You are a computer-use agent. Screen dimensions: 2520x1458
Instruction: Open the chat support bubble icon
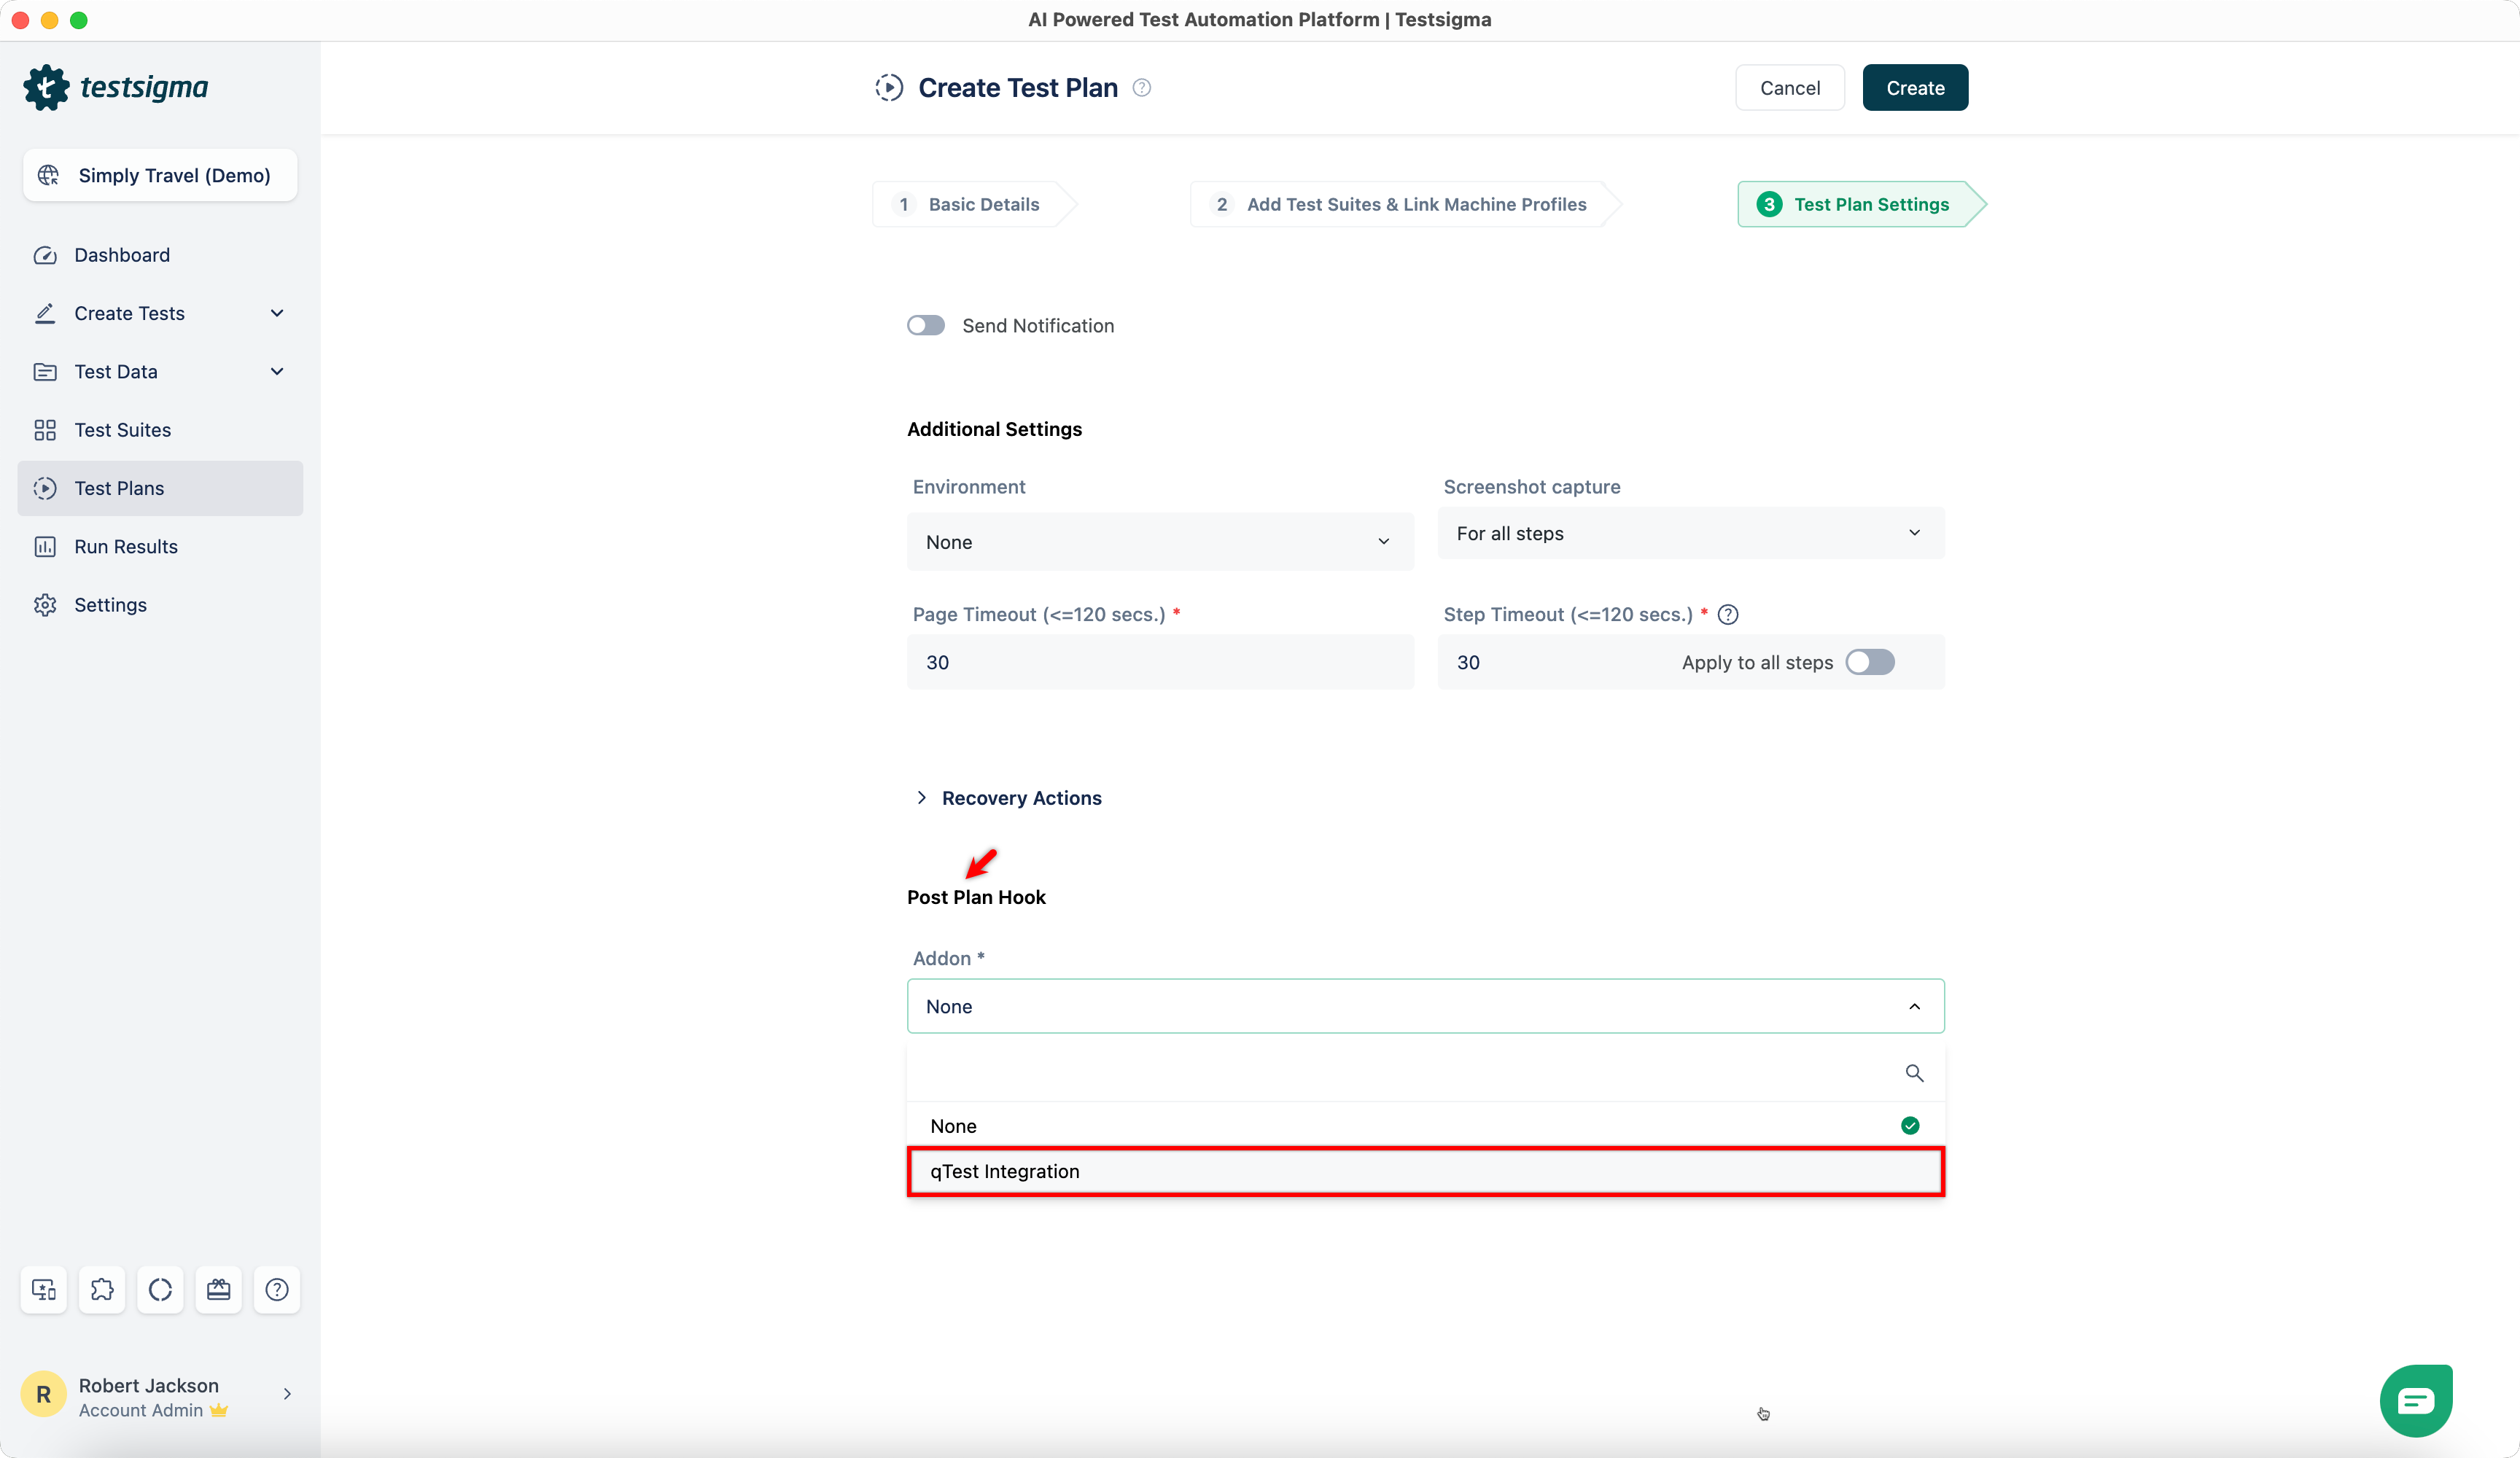point(2415,1400)
